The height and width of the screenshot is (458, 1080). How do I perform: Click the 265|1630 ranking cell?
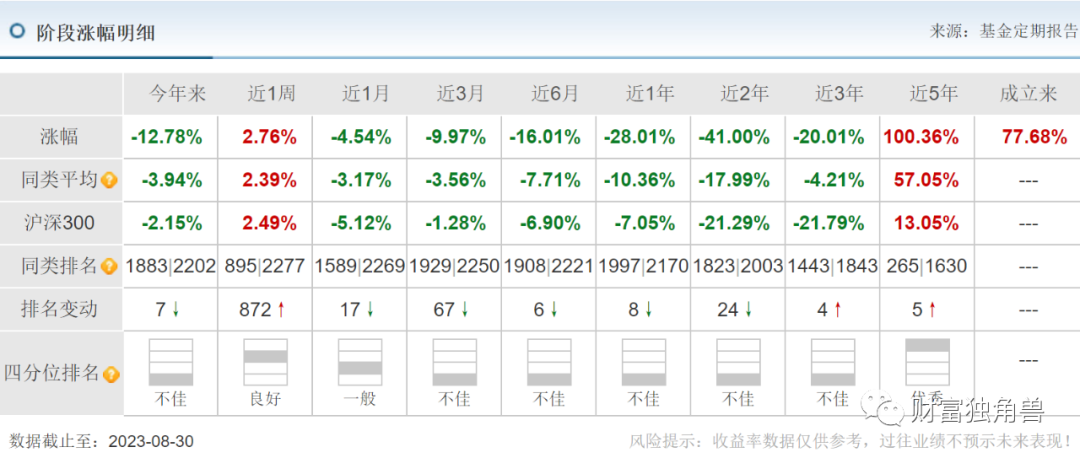(927, 267)
